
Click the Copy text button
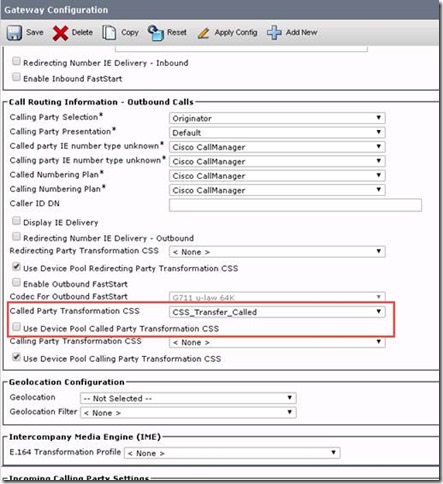[130, 33]
